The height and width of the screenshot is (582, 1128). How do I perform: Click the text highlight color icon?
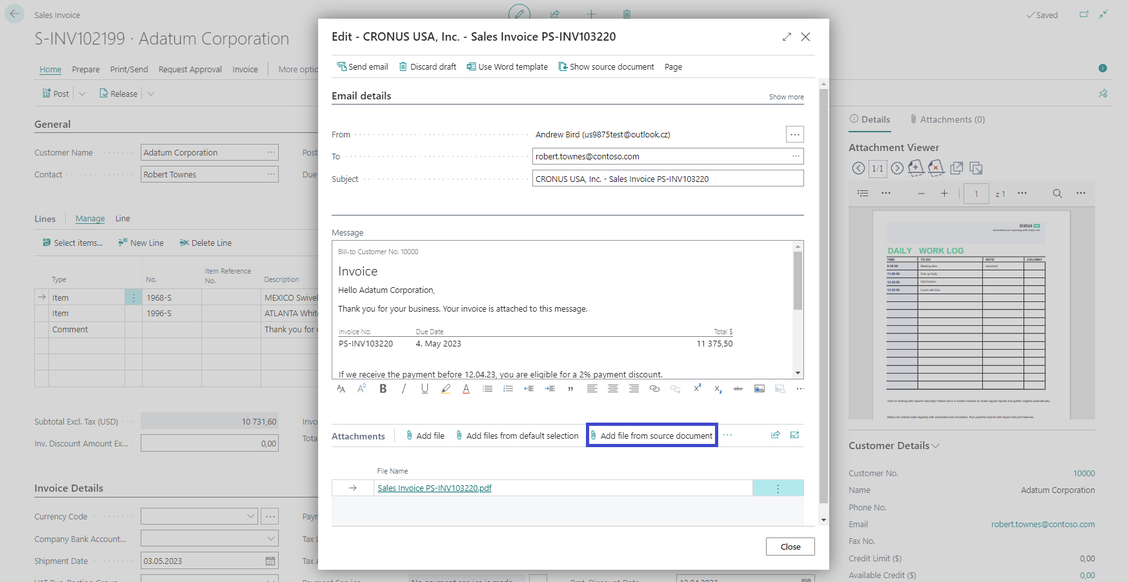(446, 388)
